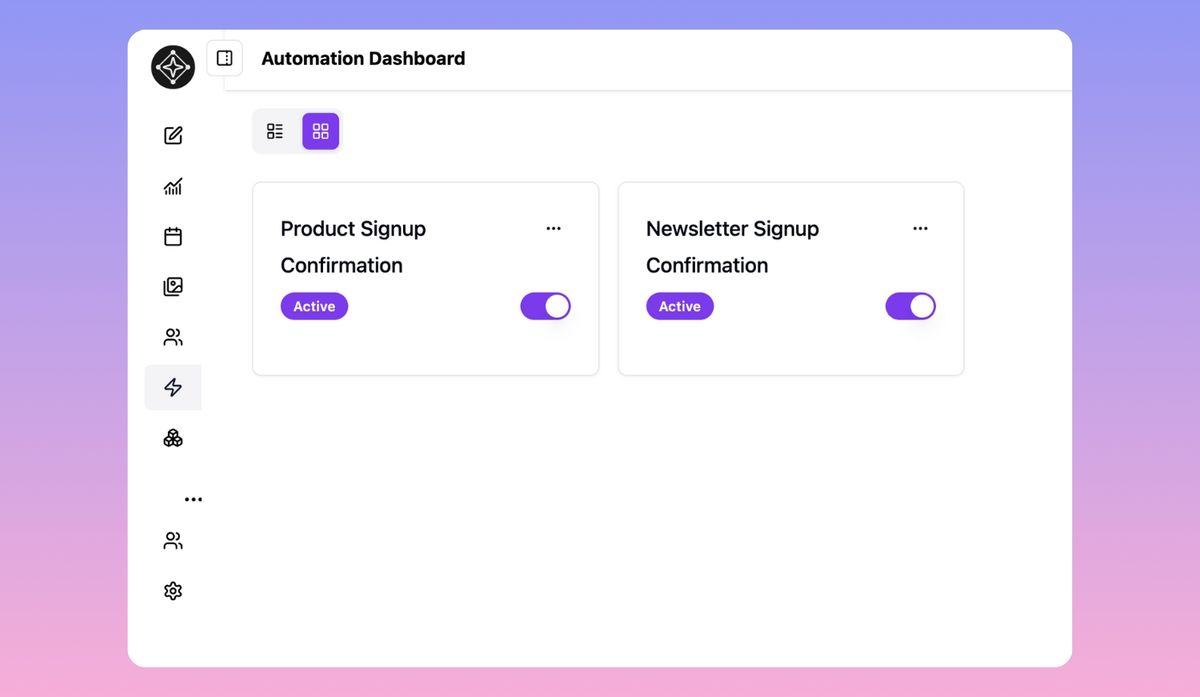The width and height of the screenshot is (1200, 697).
Task: Open the stacked cubes integrations icon
Action: tap(173, 438)
